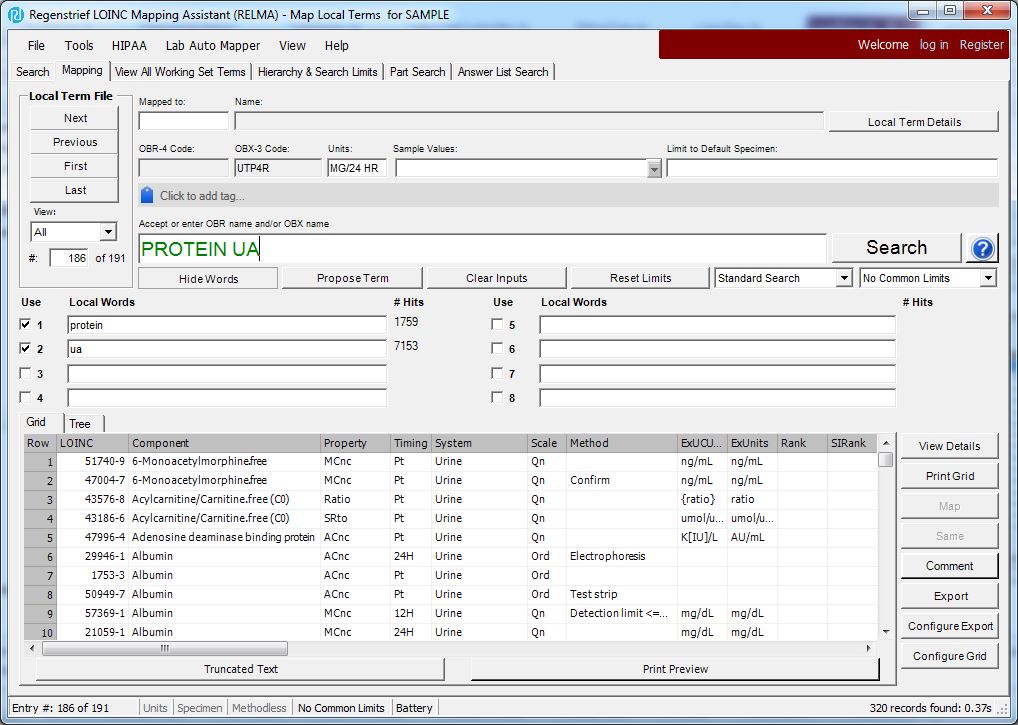Jump to First local term
This screenshot has width=1018, height=725.
[x=75, y=166]
